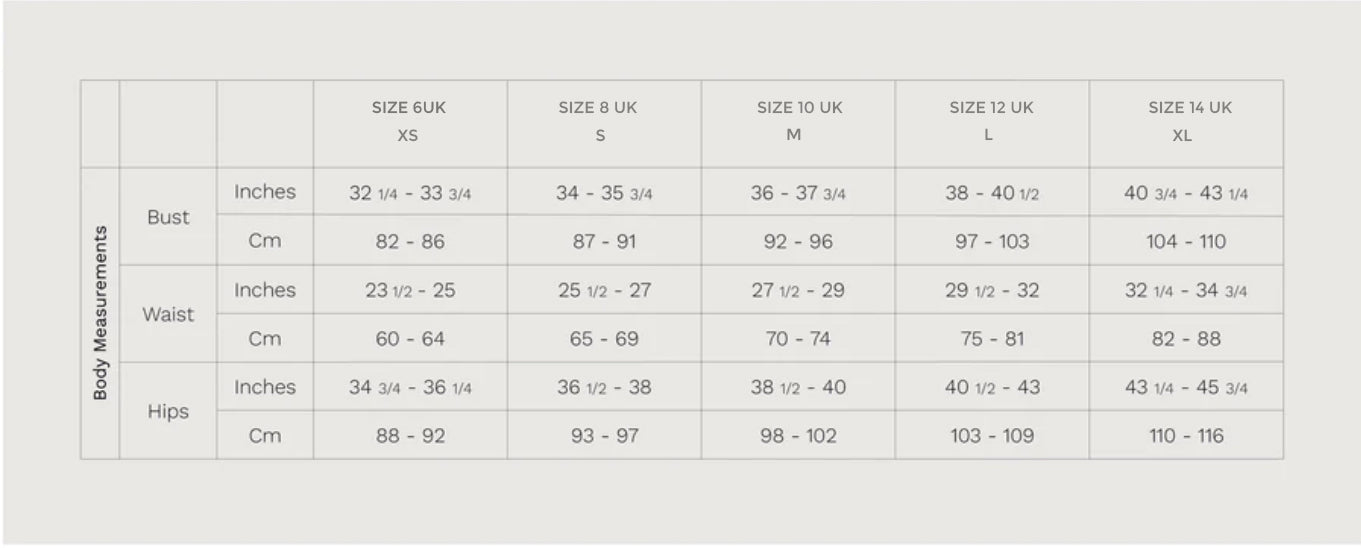Click the Hips row label
The image size is (1361, 548).
[x=168, y=411]
